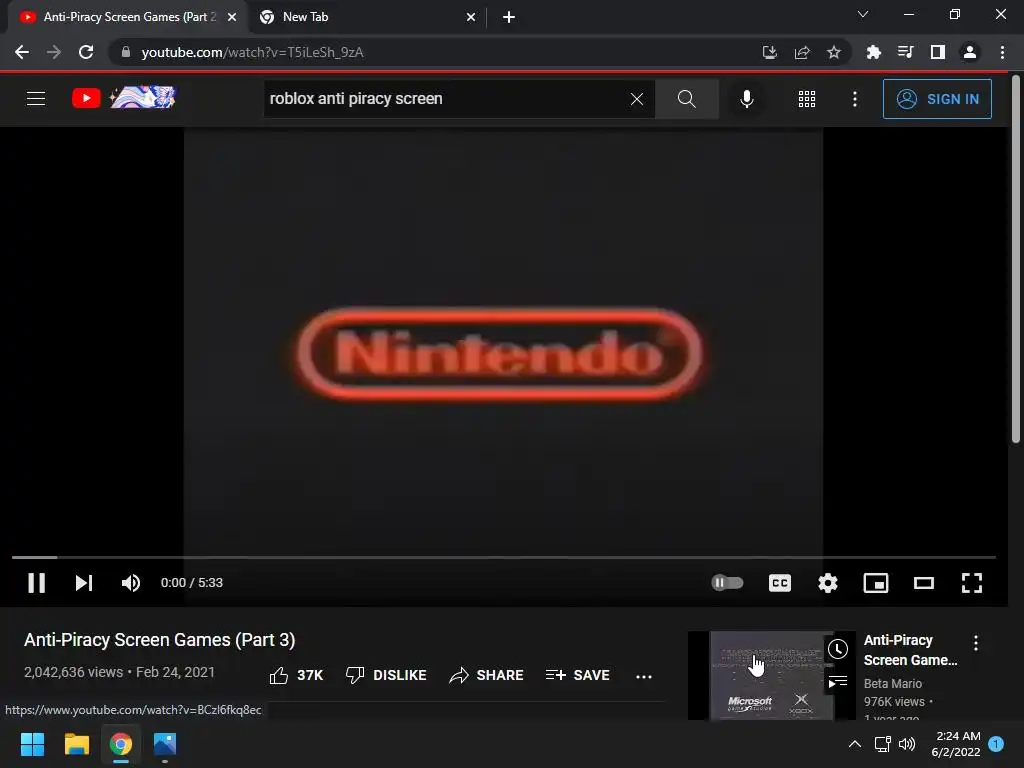
Task: Toggle closed captions CC button
Action: tap(780, 583)
